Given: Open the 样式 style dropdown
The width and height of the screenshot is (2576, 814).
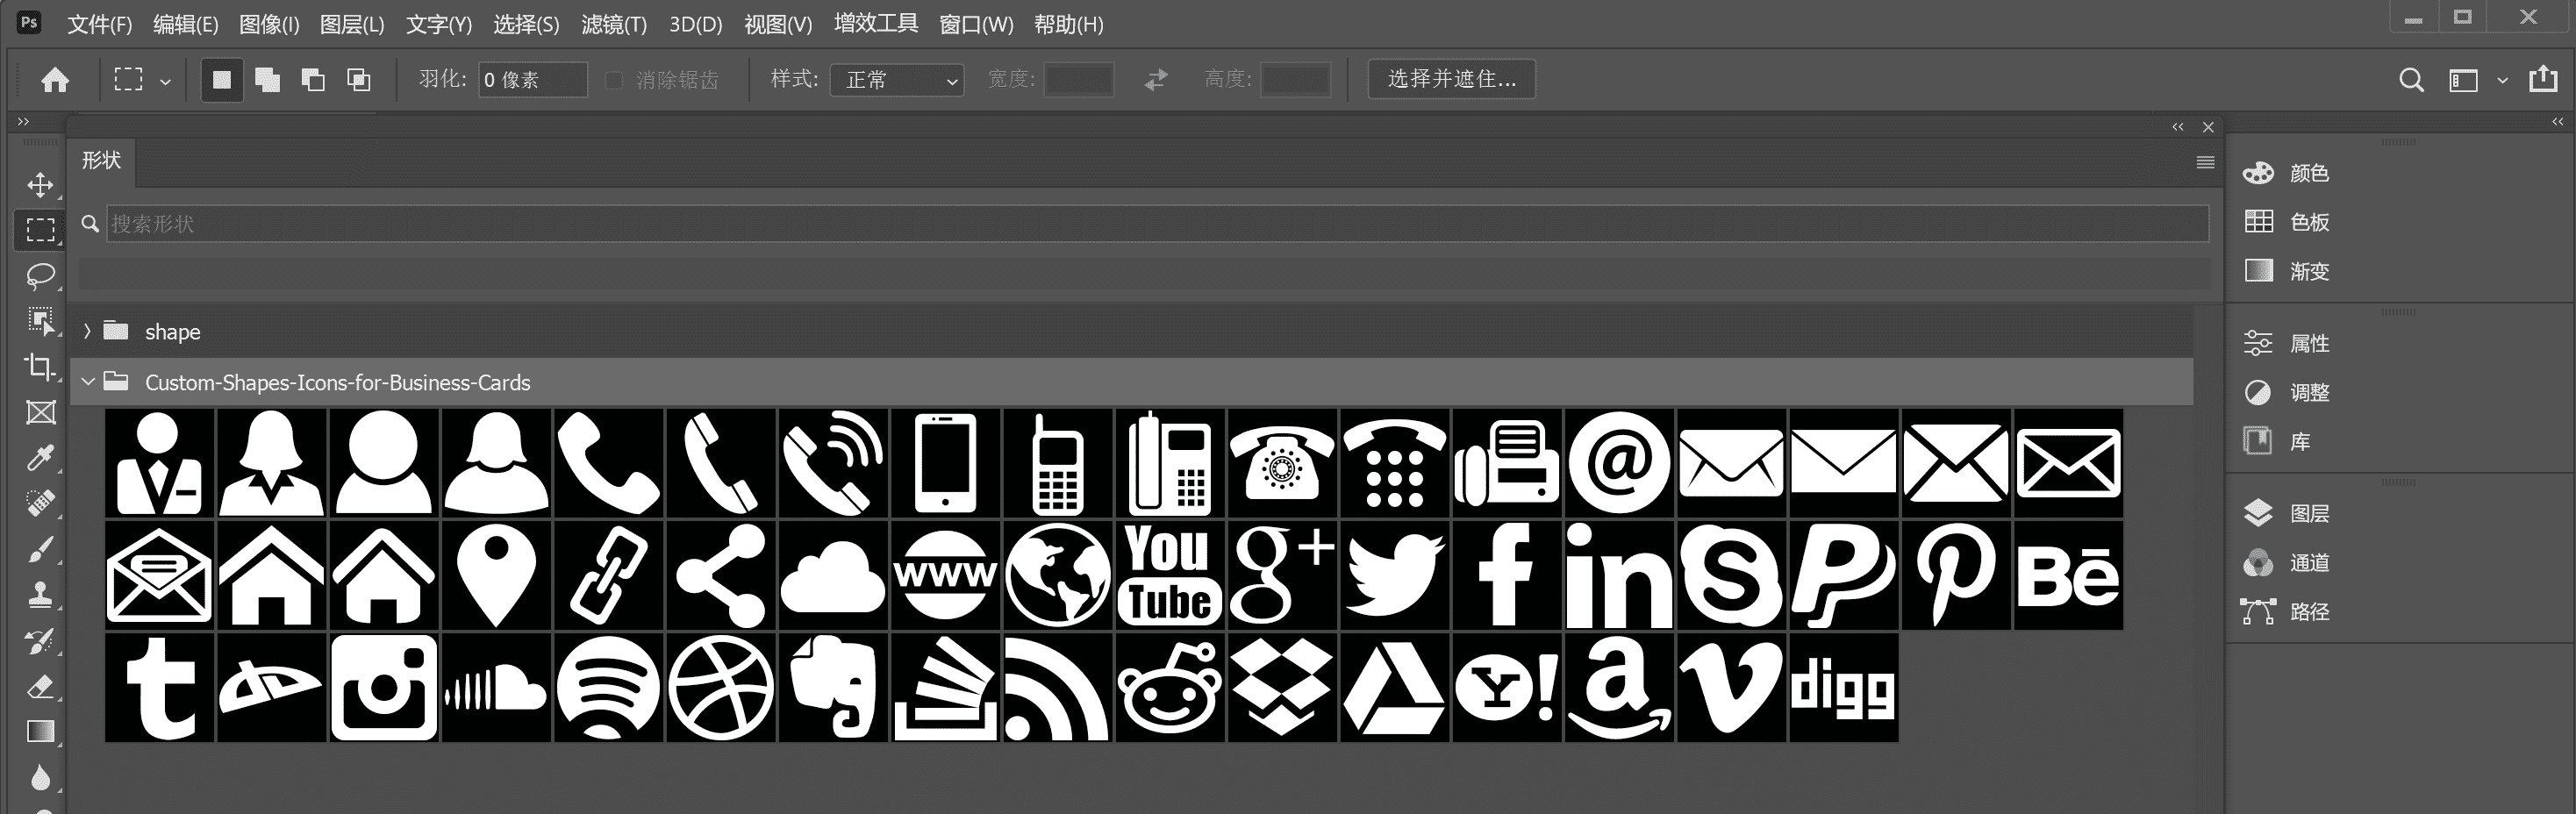Looking at the screenshot, I should (897, 80).
